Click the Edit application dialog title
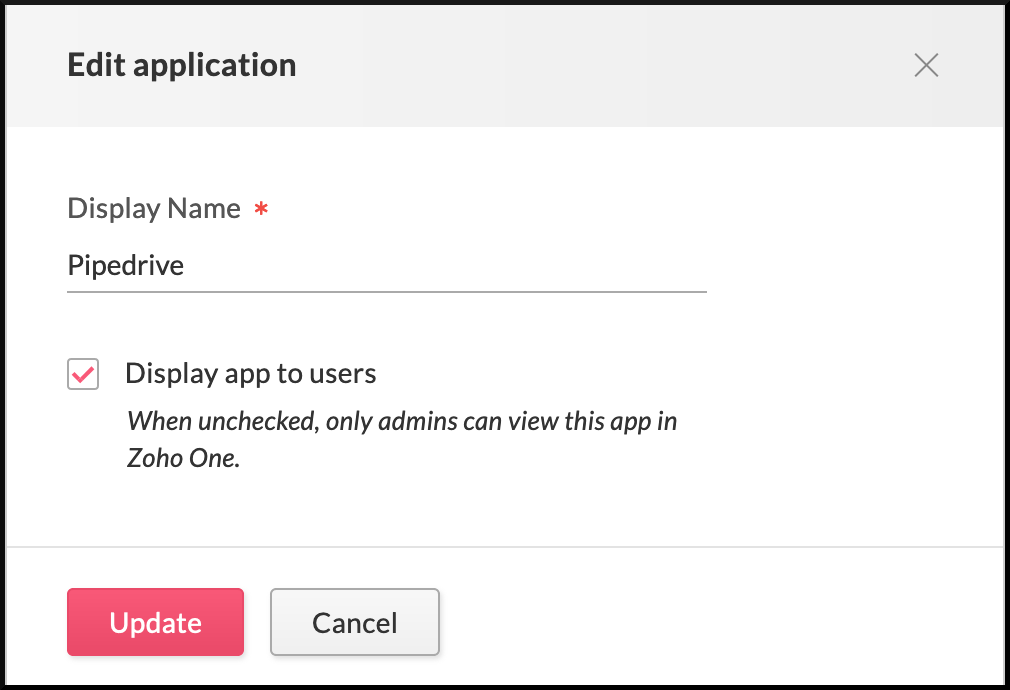This screenshot has height=690, width=1010. click(x=181, y=65)
